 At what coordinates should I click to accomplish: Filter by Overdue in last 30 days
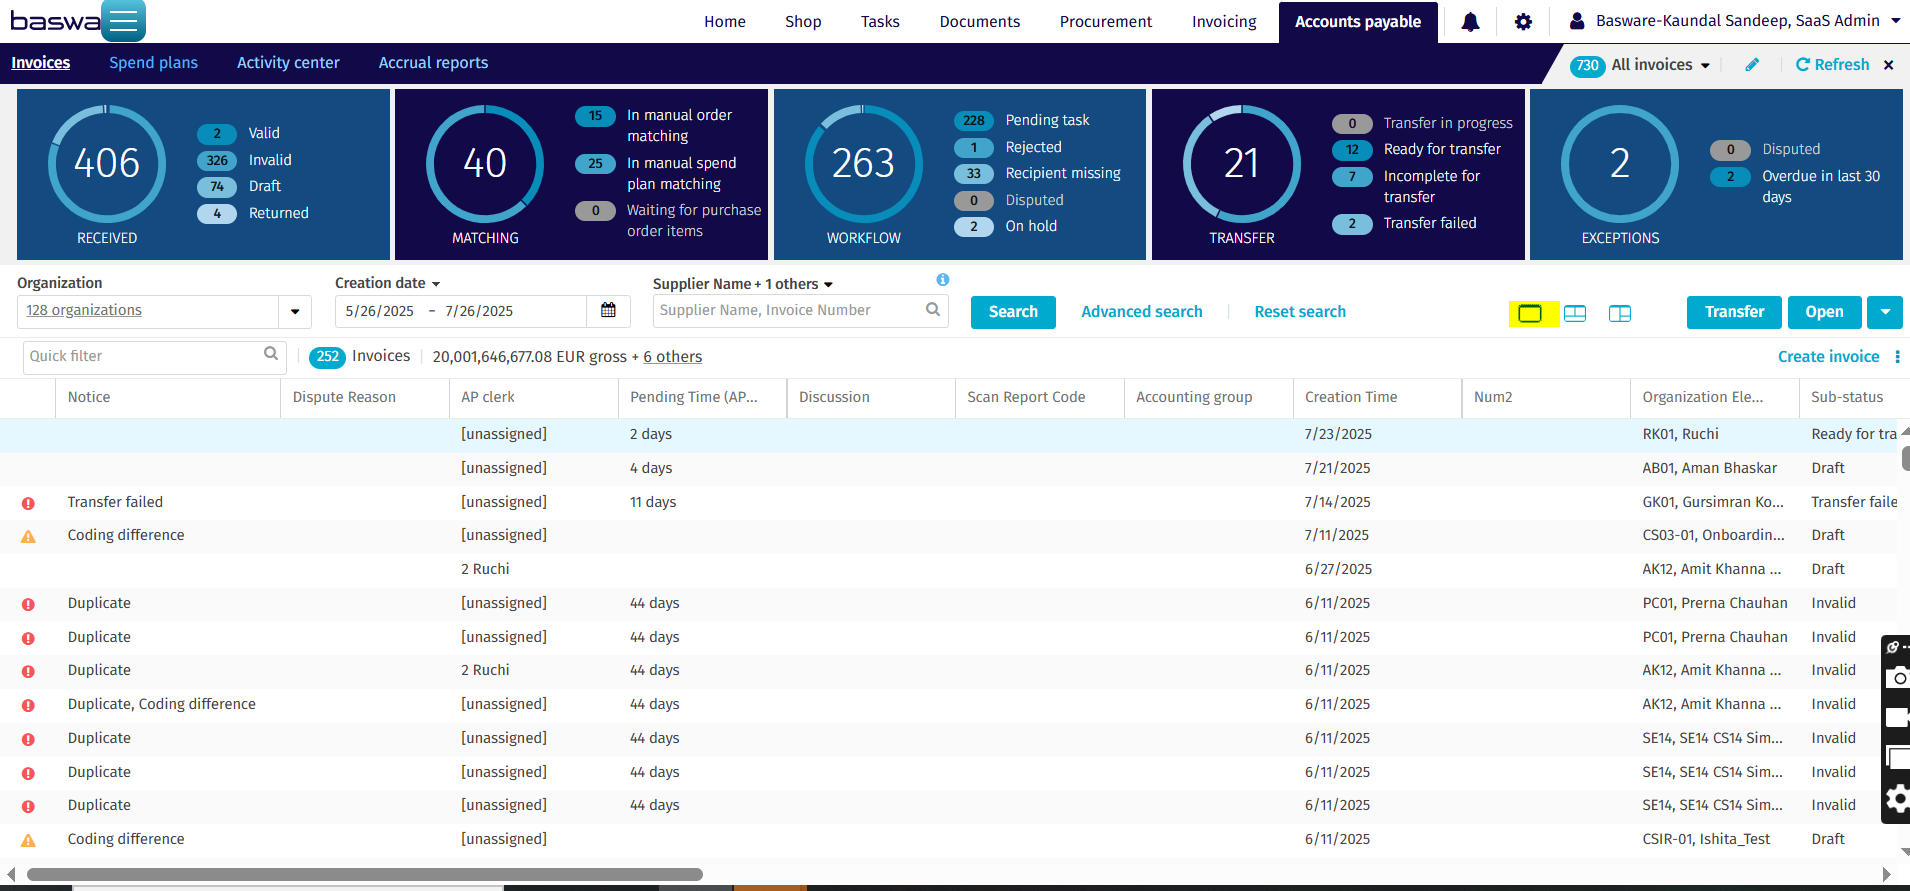1796,187
